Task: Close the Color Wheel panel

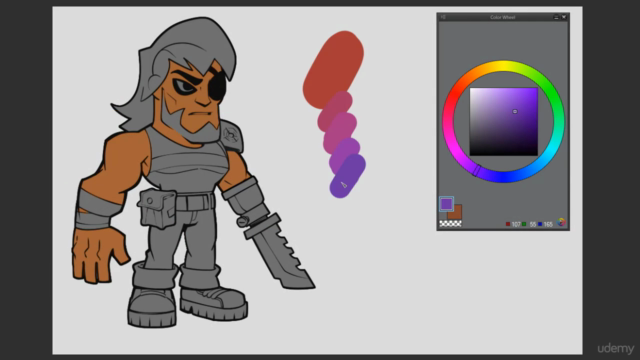Action: pyautogui.click(x=564, y=17)
